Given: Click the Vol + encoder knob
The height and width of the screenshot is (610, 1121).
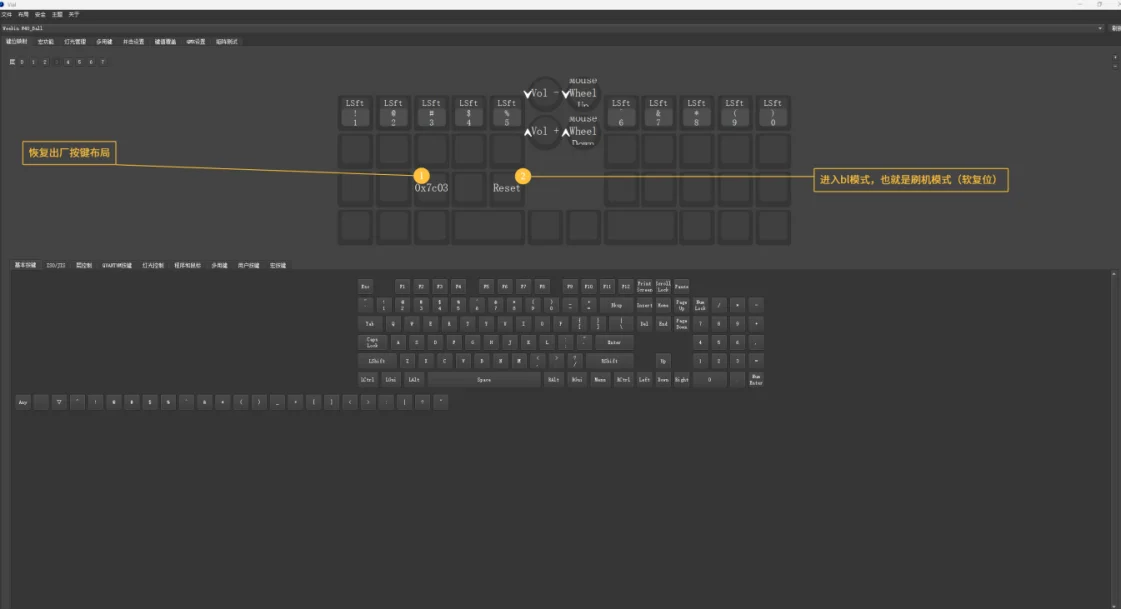Looking at the screenshot, I should tap(545, 131).
